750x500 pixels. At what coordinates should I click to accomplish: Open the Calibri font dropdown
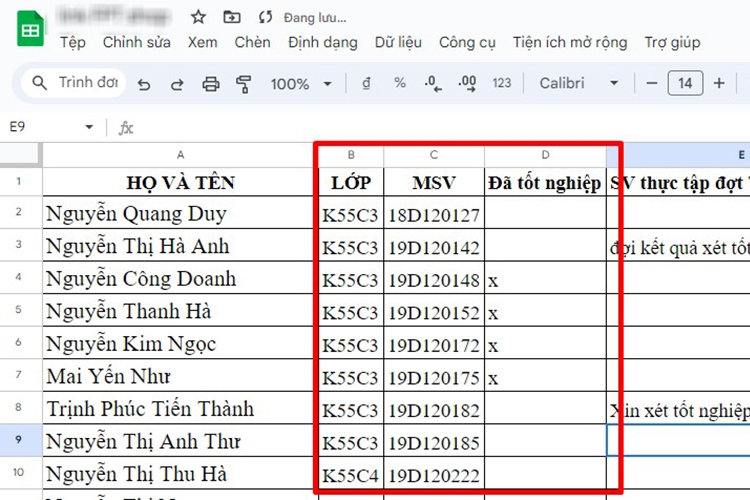pos(579,83)
